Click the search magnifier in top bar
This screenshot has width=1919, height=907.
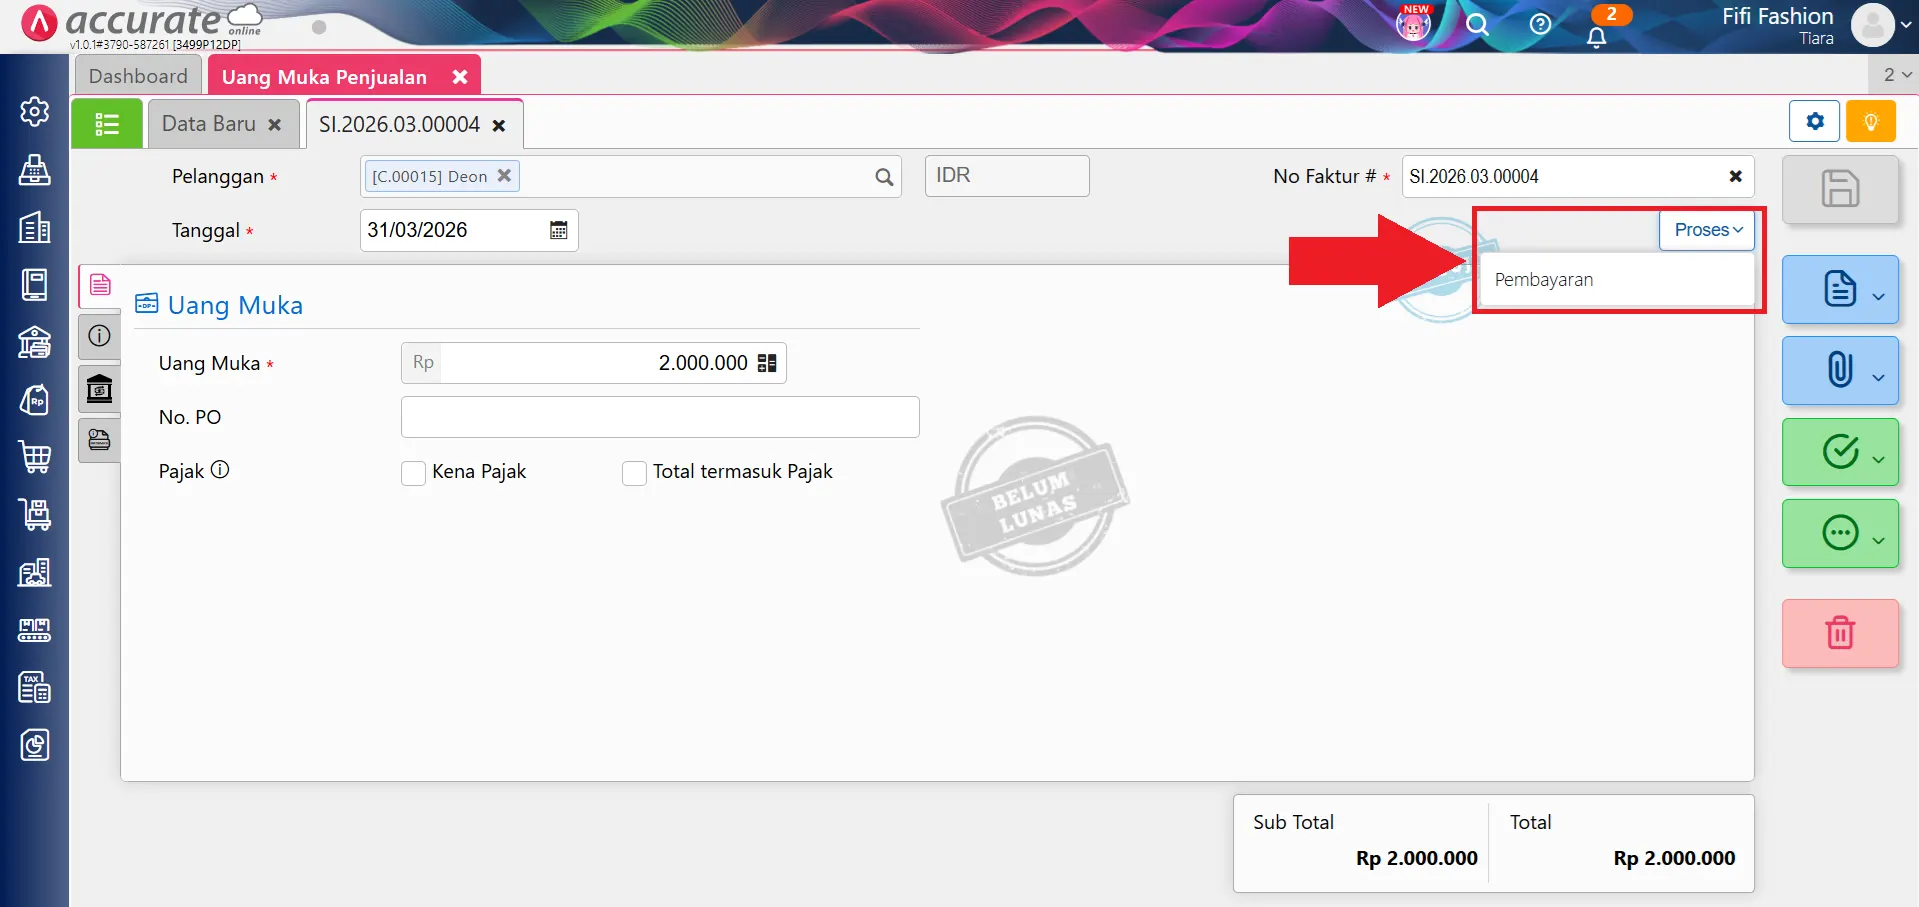tap(1477, 25)
